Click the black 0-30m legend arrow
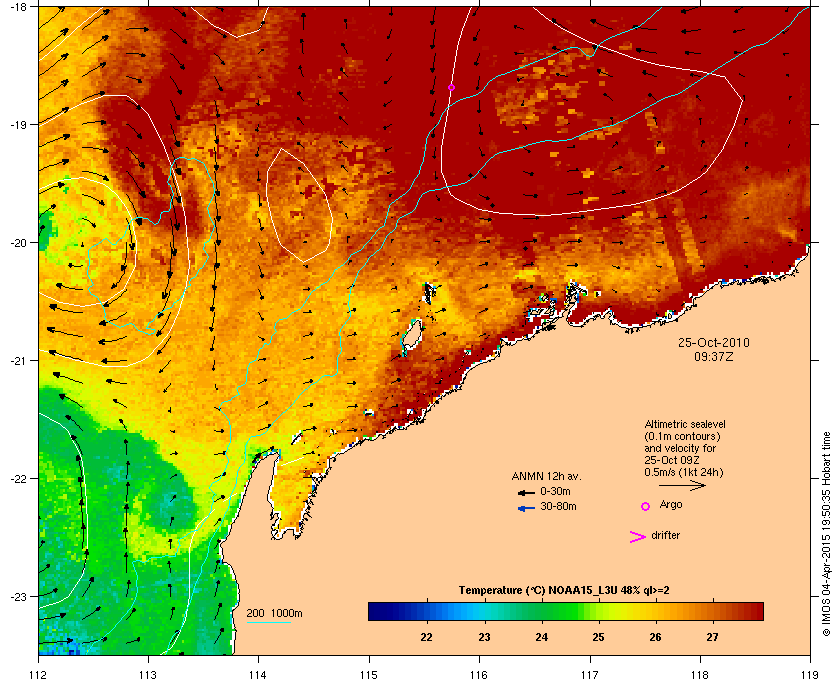 526,492
